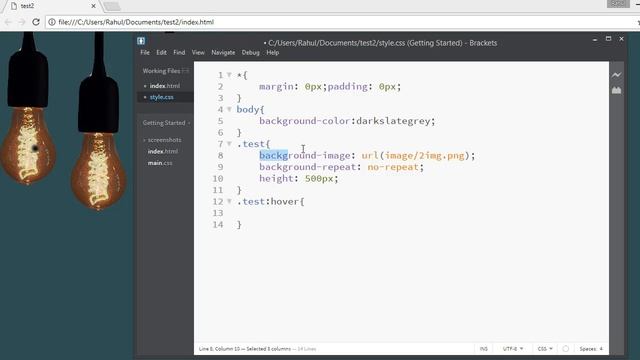Open index.html in the project file tree

163,151
